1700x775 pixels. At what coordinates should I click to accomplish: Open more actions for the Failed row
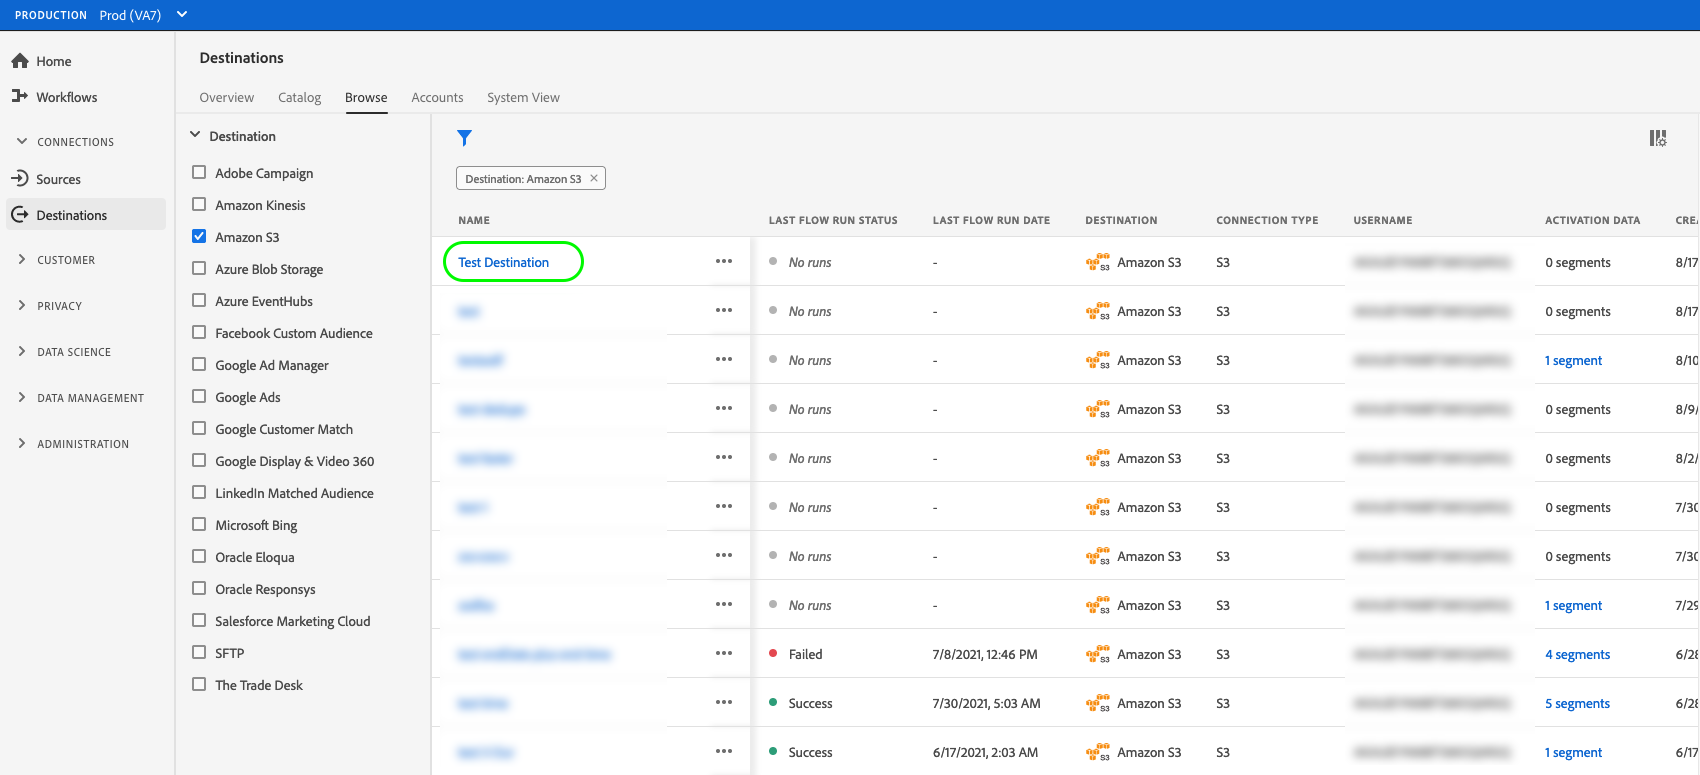[x=724, y=653]
